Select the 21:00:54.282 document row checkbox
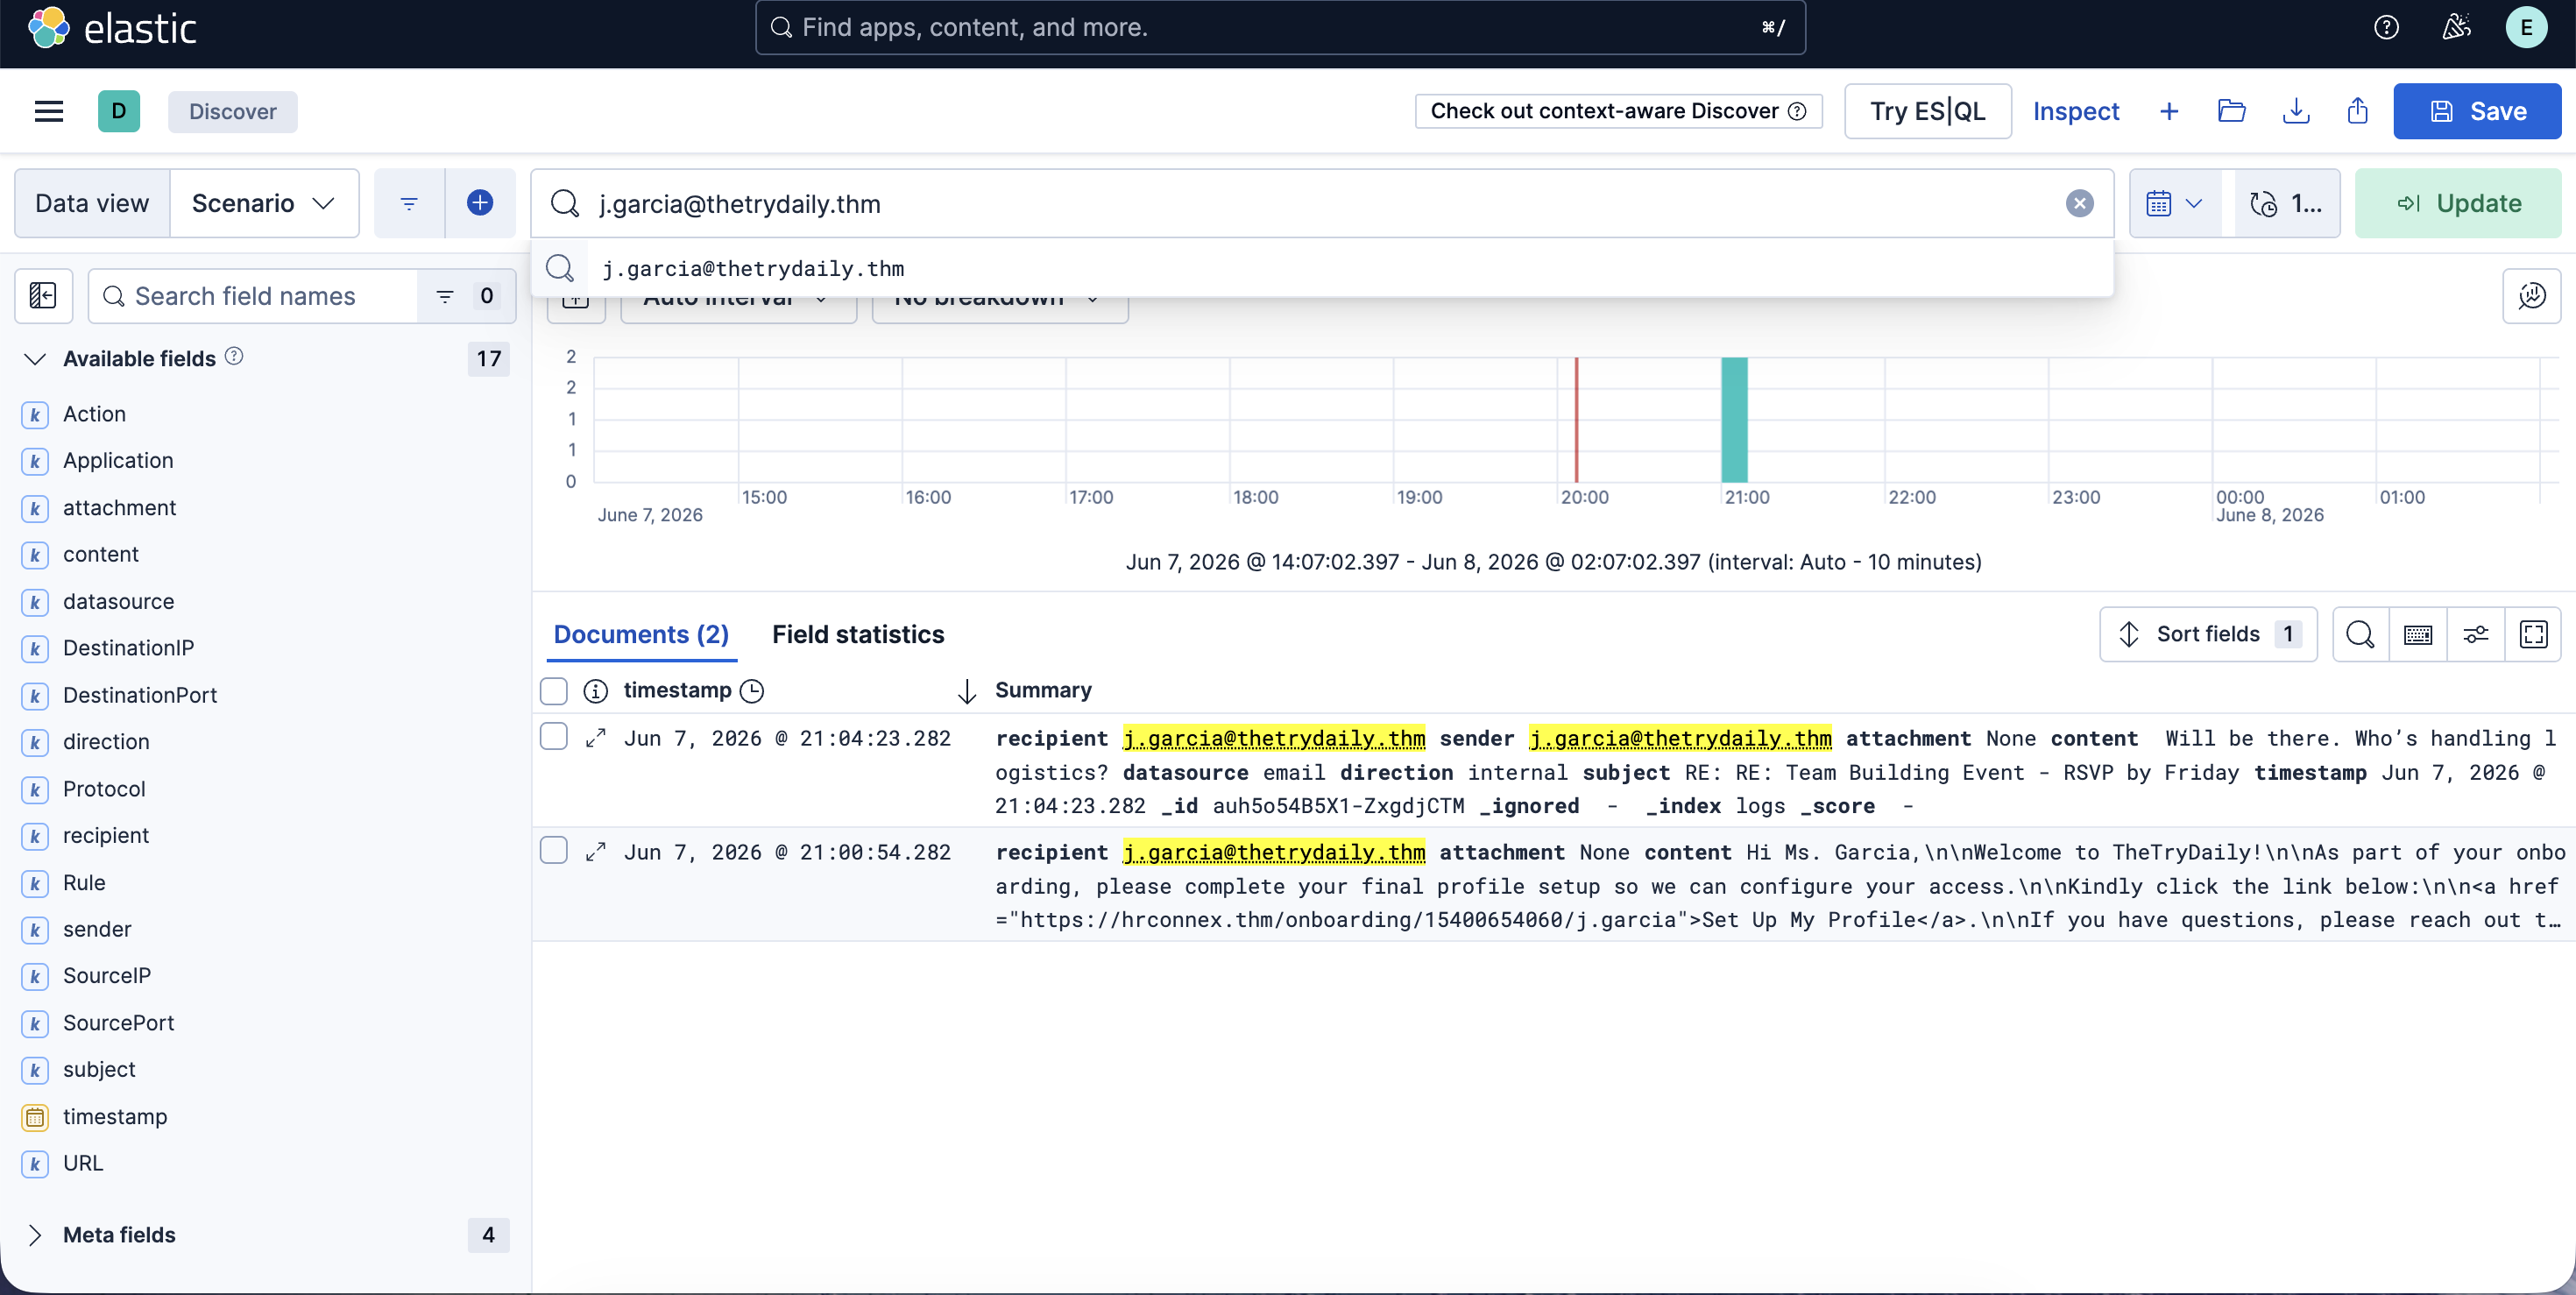 click(554, 851)
